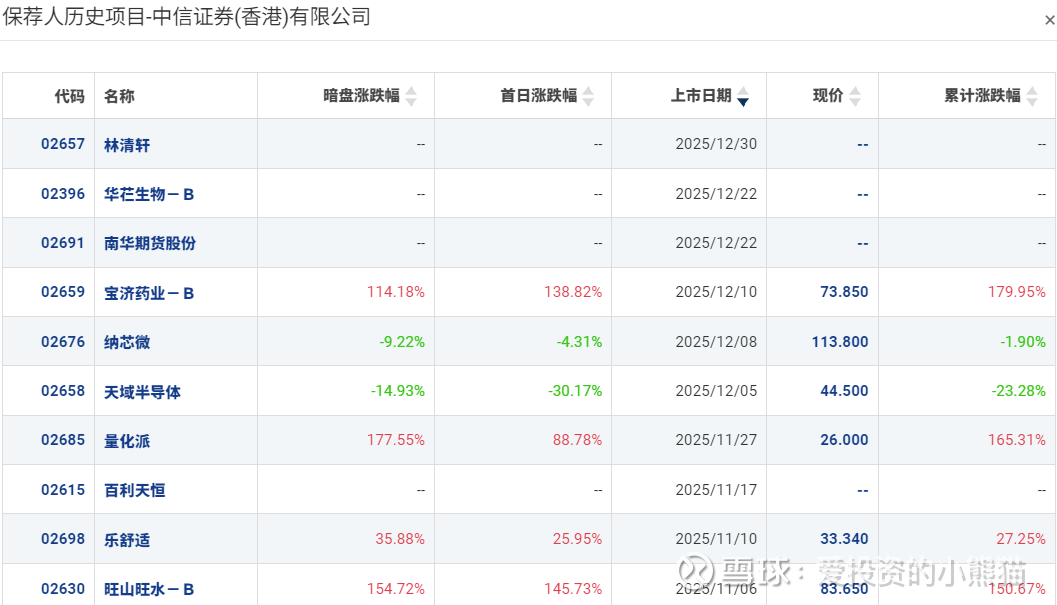The width and height of the screenshot is (1057, 605).
Task: Click dialog title 保荐人历史项目-中信证券(香港)有限公司
Action: (x=187, y=16)
